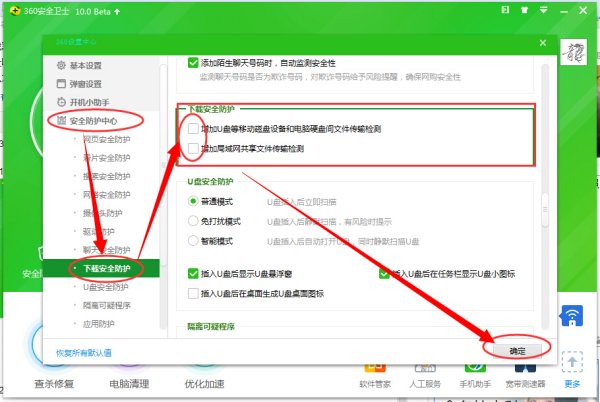Click the 更多 upload-arrow icon in main window
The width and height of the screenshot is (600, 402).
572,362
